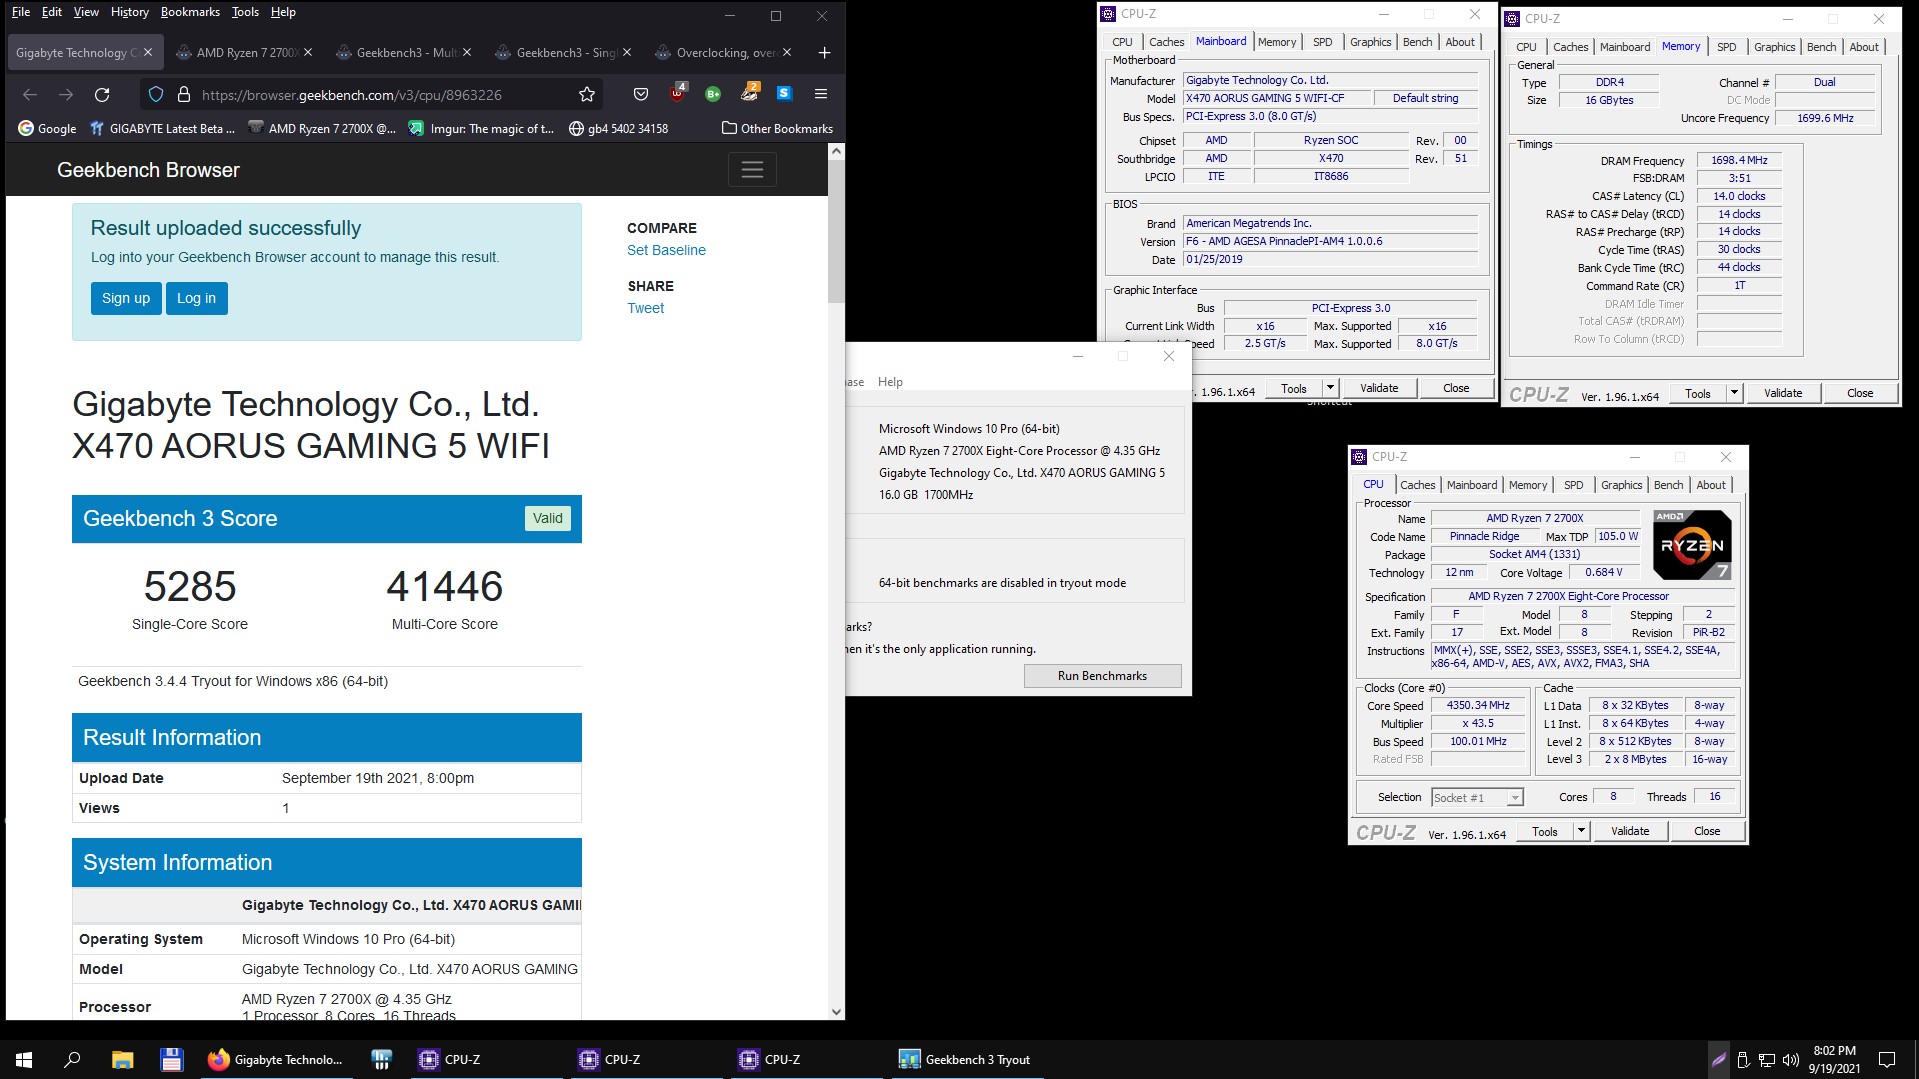Open Tools dropdown arrow in Memory CPU-Z

[1734, 393]
